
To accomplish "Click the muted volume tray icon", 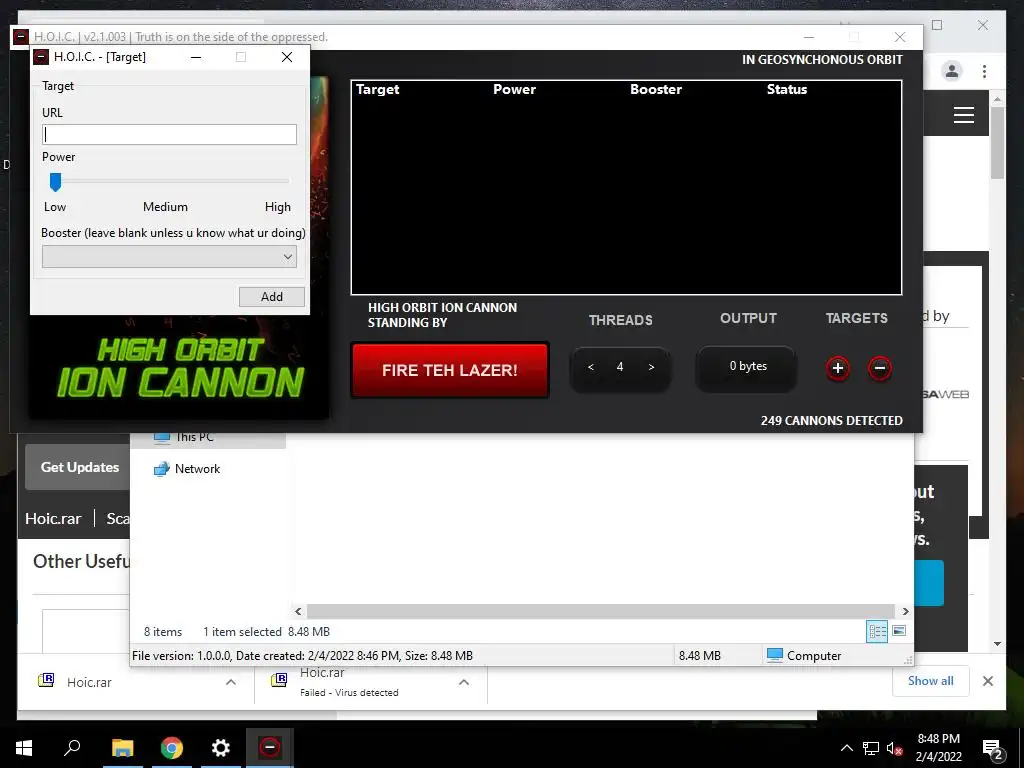I will [894, 748].
